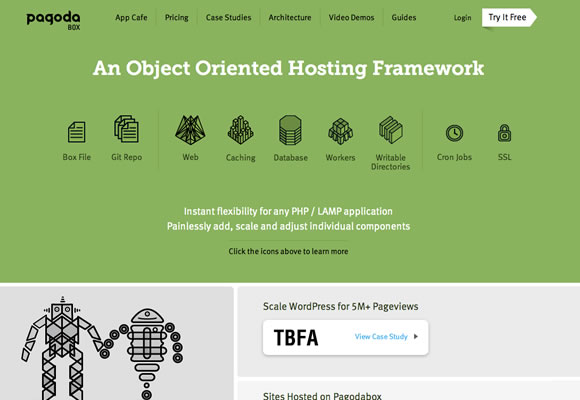Click the Sites Hosted on Pagodabox heading
Image resolution: width=580 pixels, height=400 pixels.
322,396
